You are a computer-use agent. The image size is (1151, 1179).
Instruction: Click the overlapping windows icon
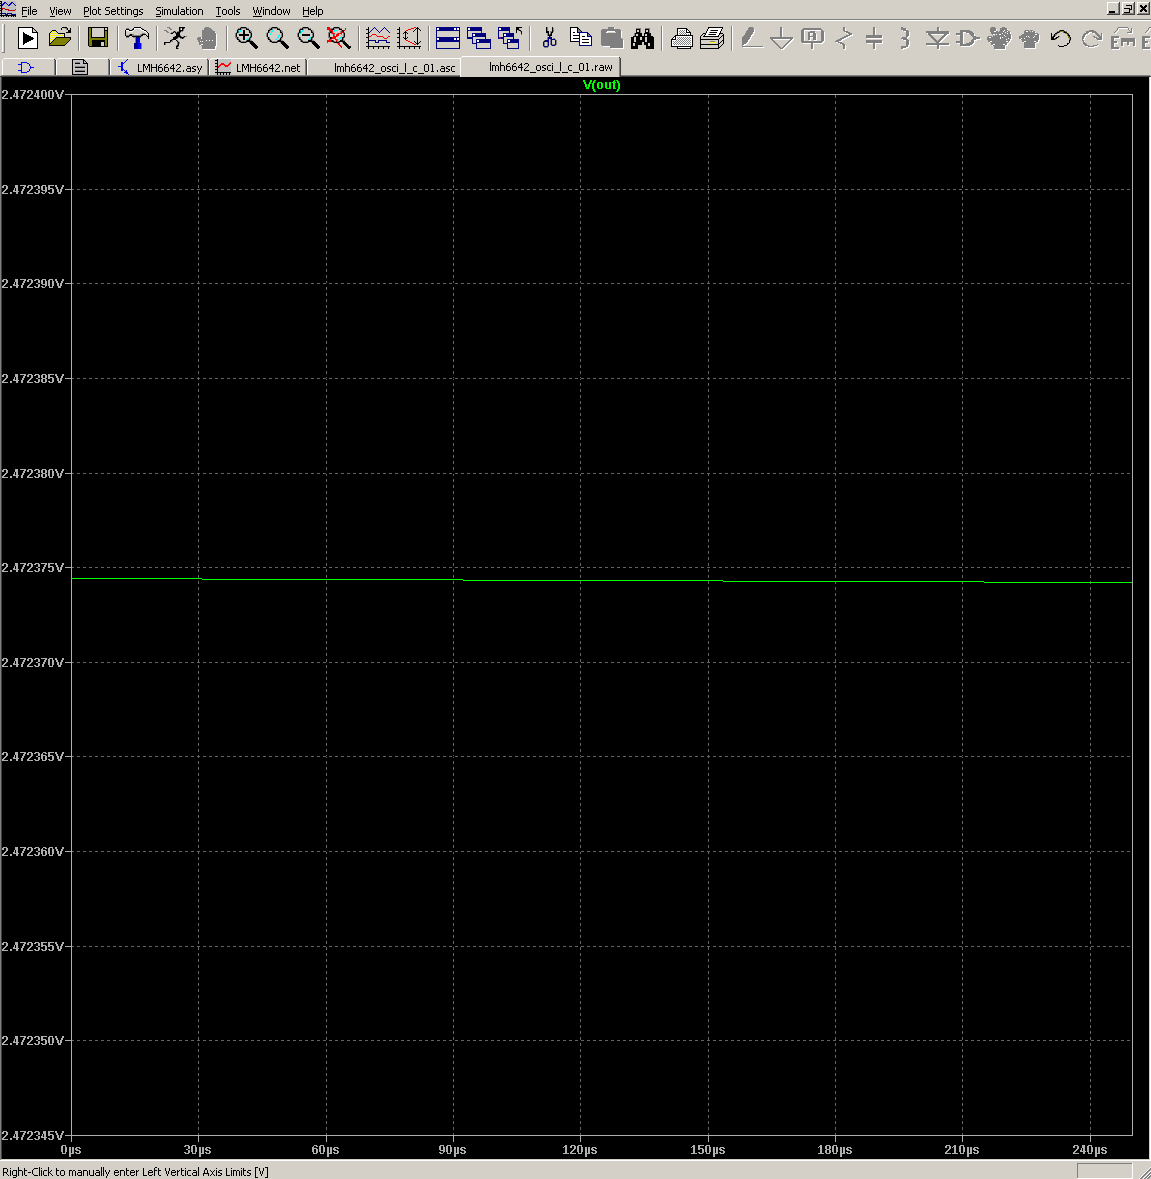pos(479,38)
